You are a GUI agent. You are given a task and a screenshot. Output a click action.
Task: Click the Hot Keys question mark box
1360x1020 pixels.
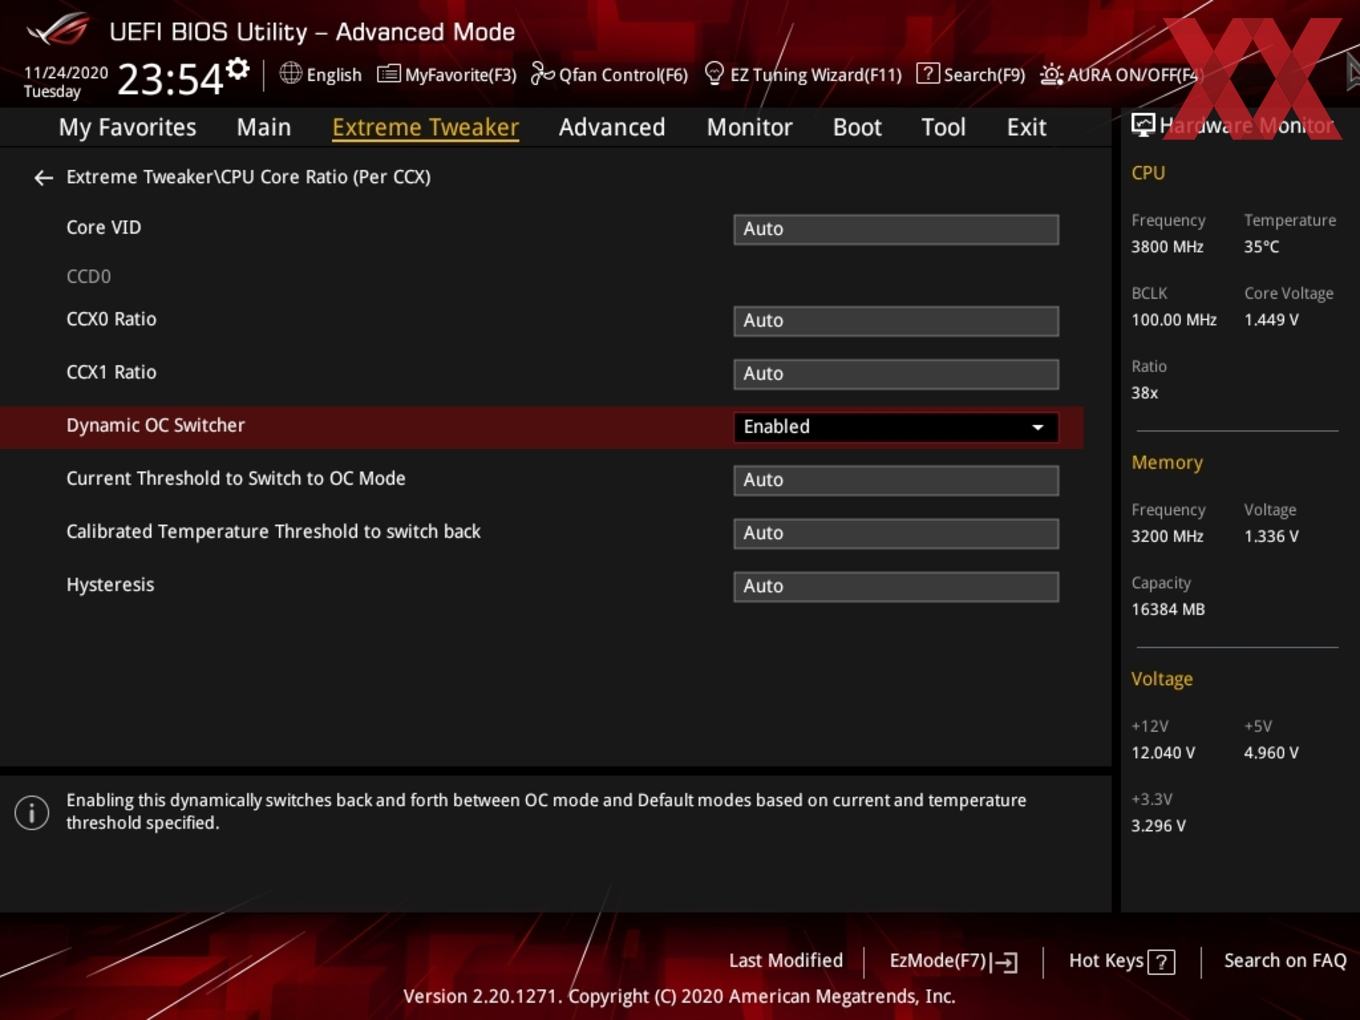1161,962
